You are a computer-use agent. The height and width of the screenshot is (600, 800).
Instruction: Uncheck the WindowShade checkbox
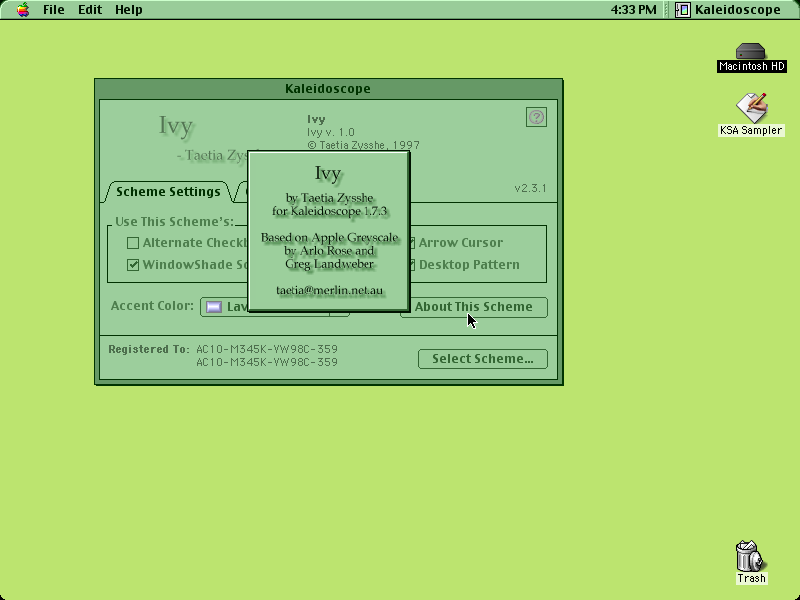coord(133,265)
